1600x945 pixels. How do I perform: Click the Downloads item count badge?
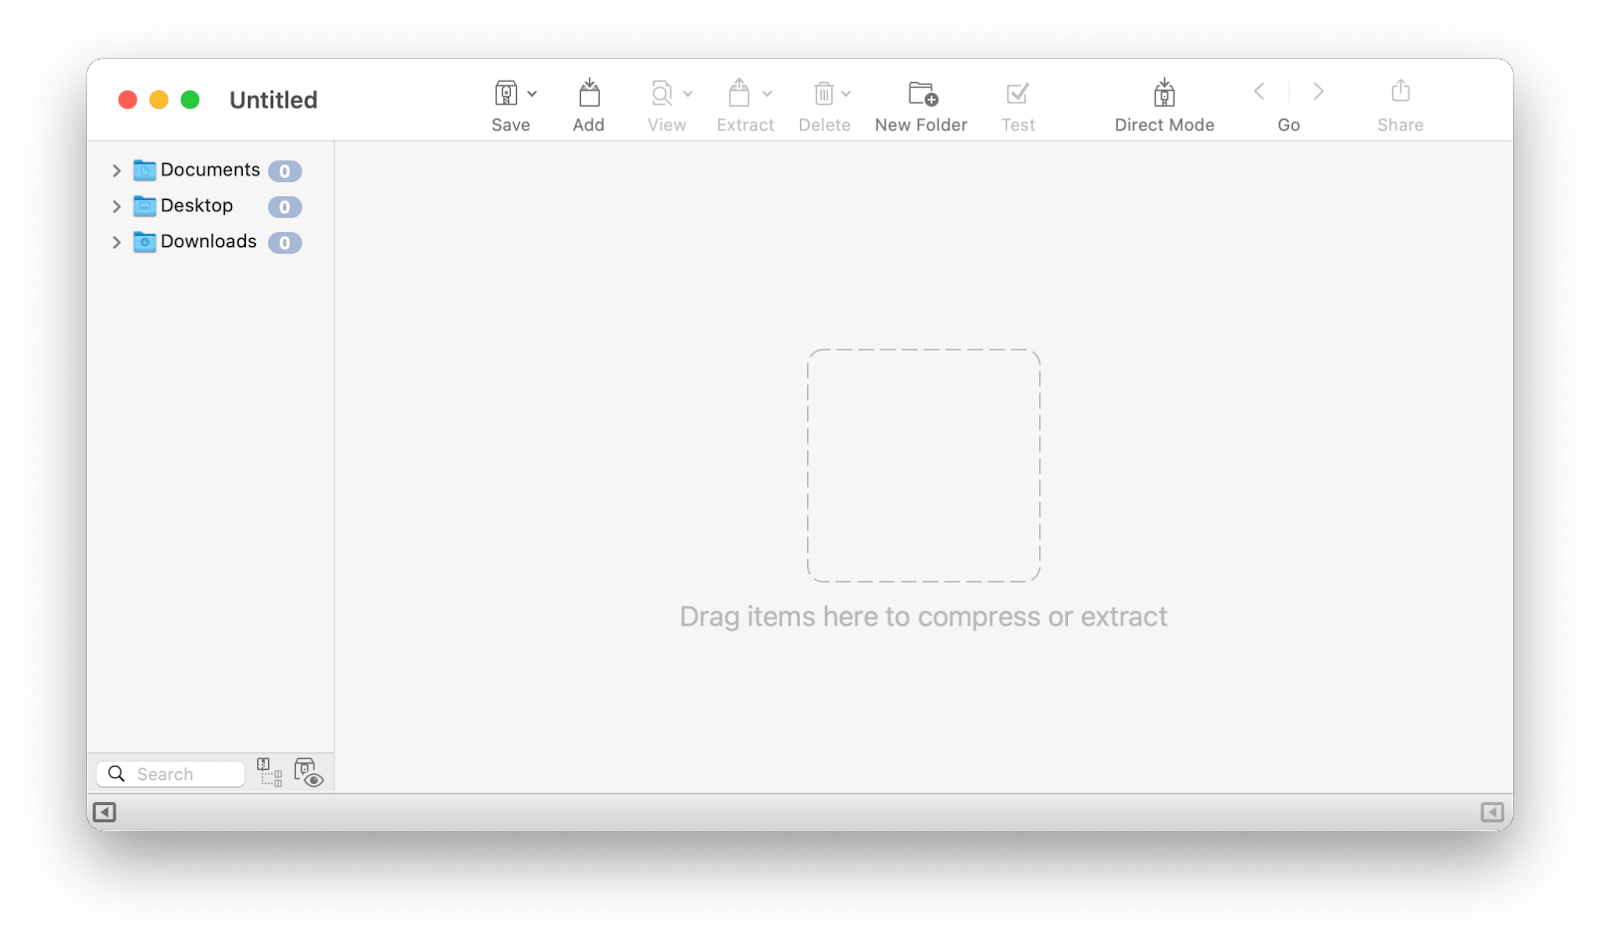pos(285,242)
